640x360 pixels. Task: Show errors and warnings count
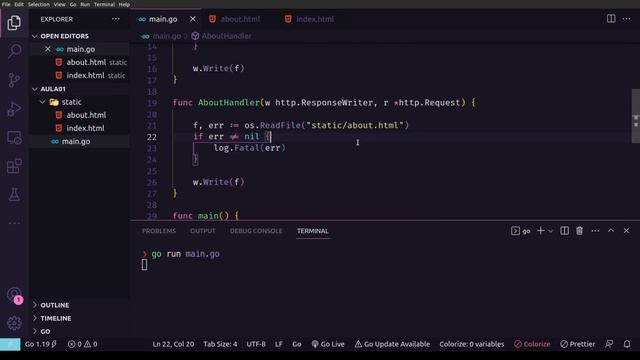tap(82, 344)
